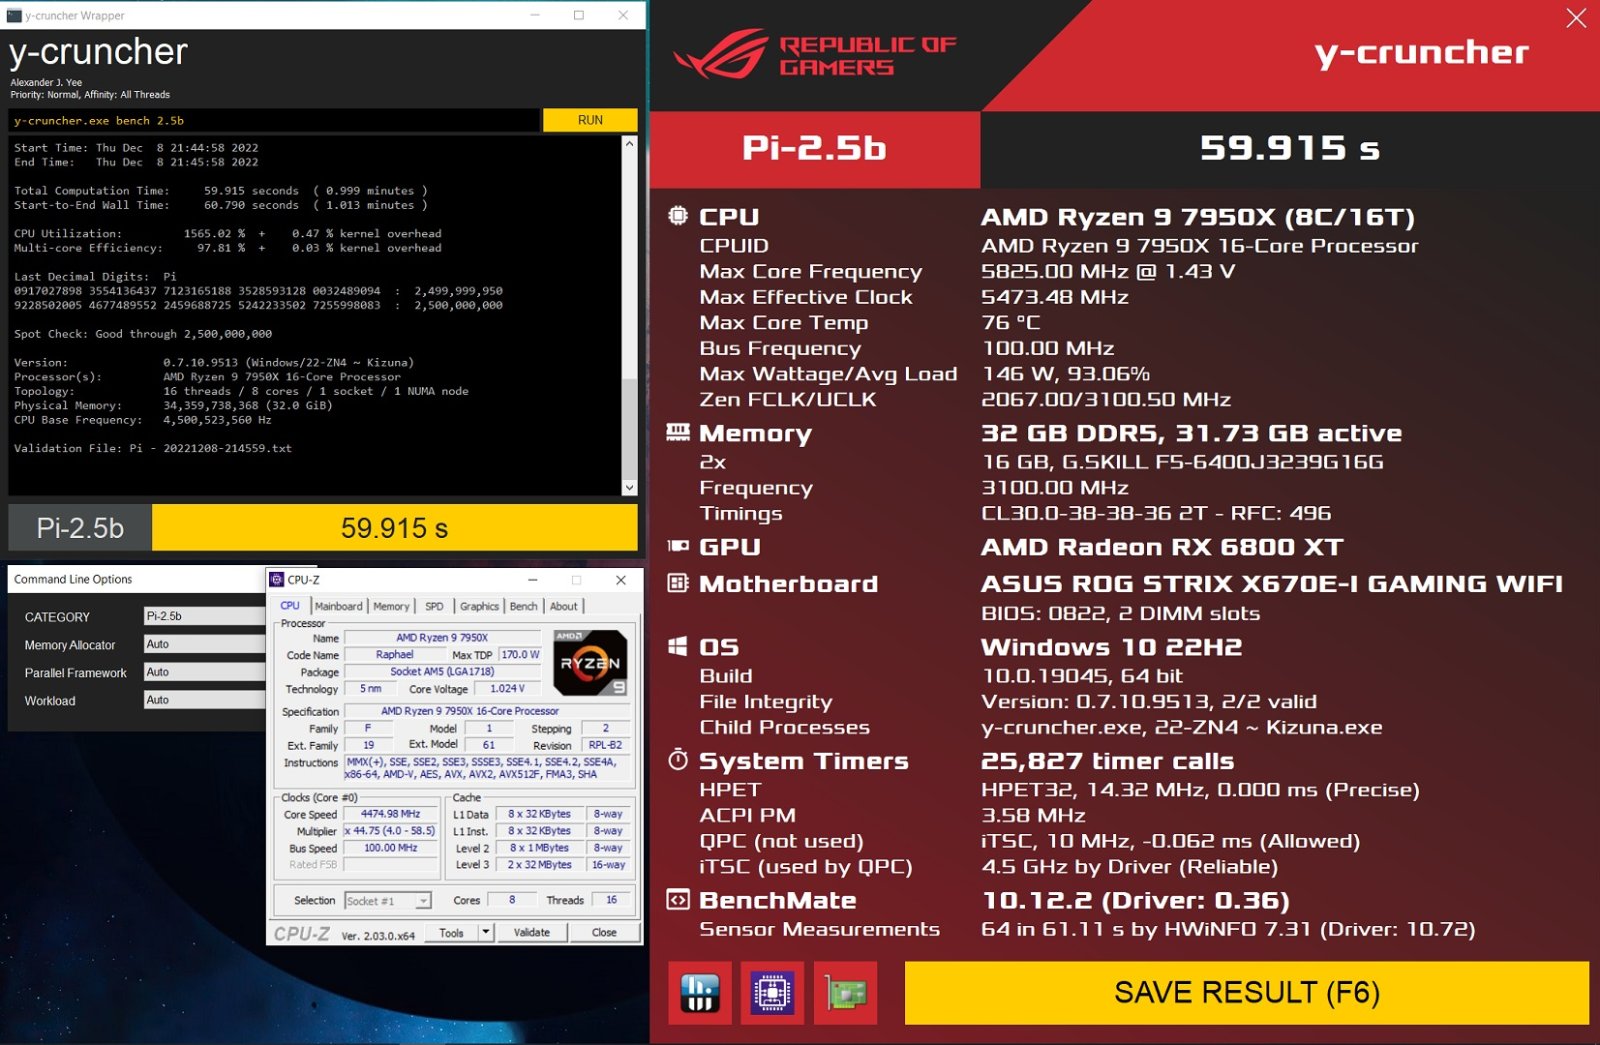Screen dimensions: 1600x1045
Task: Click the scroll down arrow of console output
Action: [x=629, y=488]
